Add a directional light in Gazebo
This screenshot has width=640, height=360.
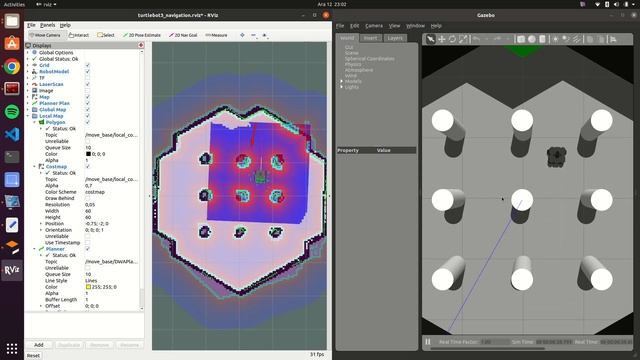coord(577,39)
